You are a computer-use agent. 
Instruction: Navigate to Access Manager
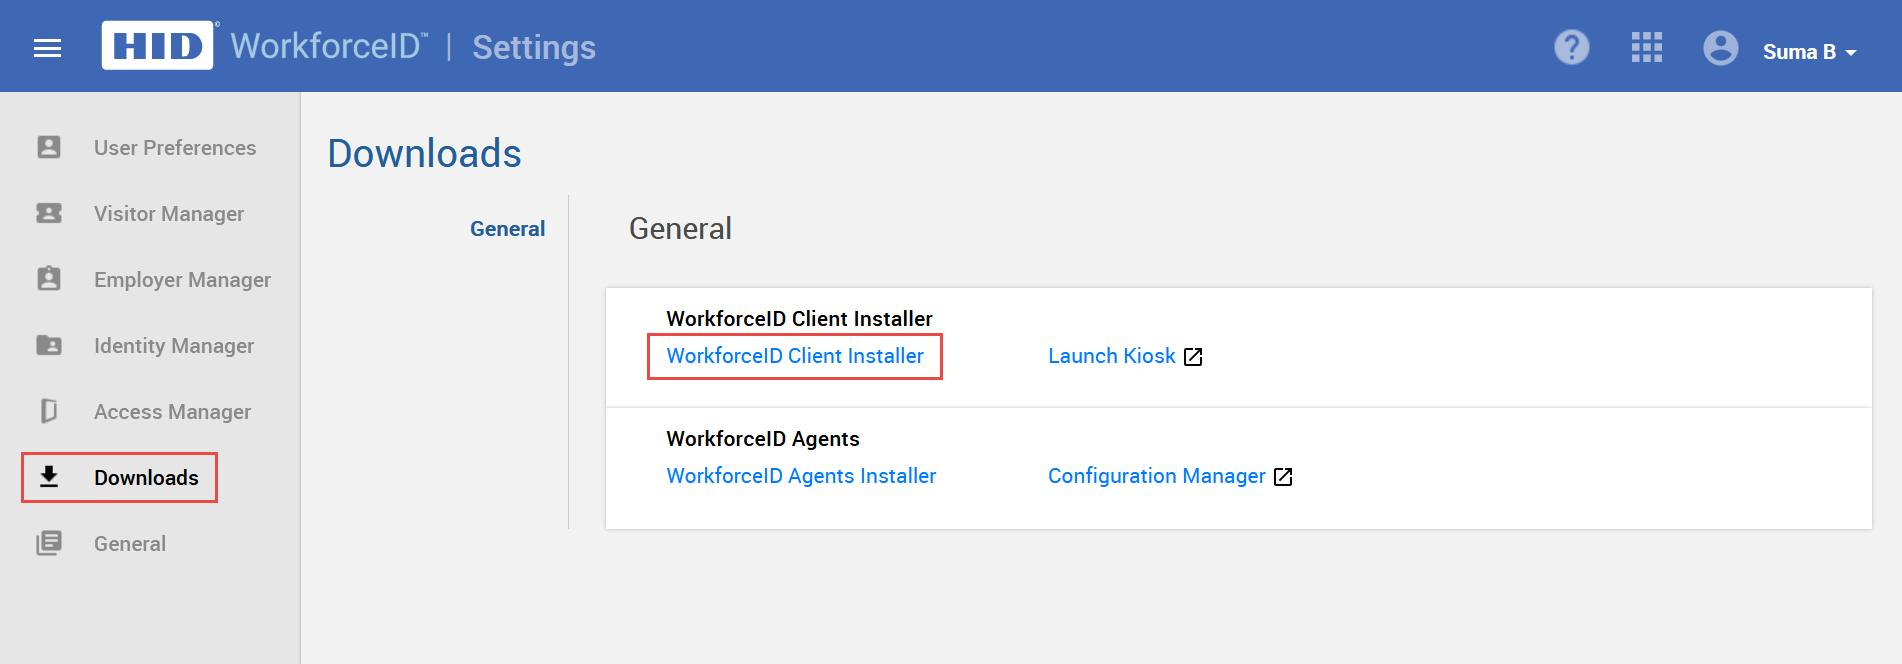point(172,412)
